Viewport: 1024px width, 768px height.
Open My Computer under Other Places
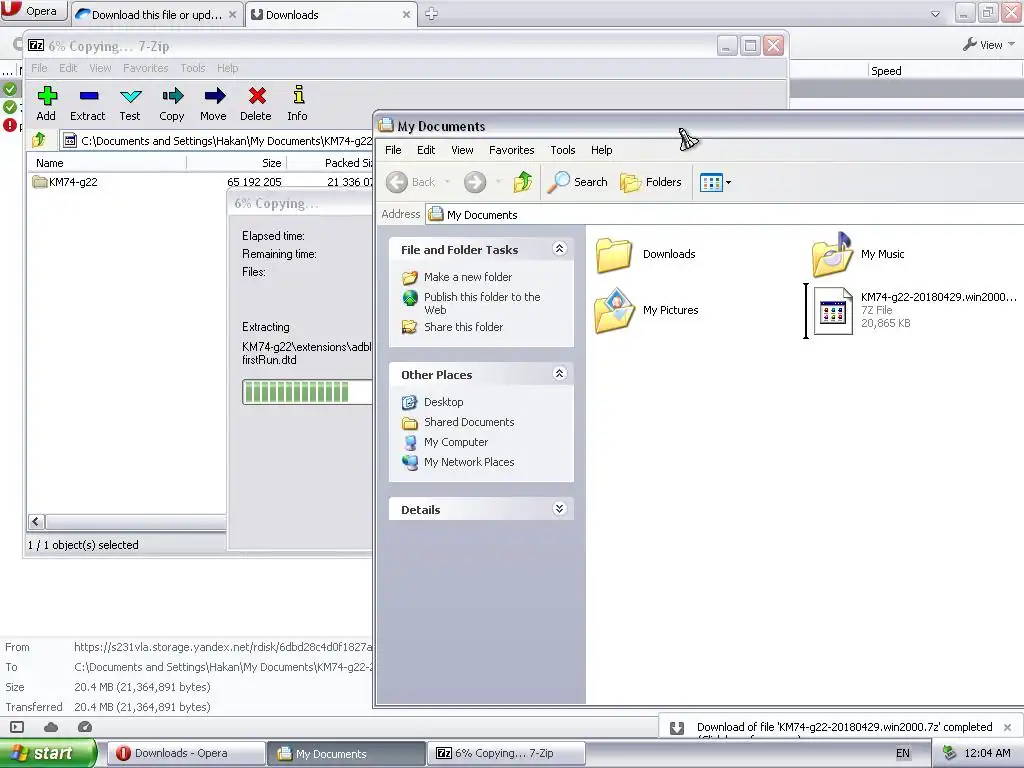coord(456,442)
